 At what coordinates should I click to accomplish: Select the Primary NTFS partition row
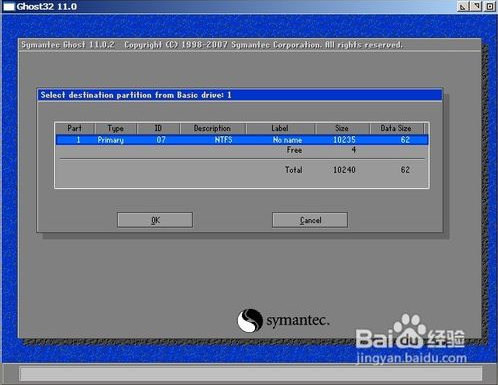[x=242, y=140]
